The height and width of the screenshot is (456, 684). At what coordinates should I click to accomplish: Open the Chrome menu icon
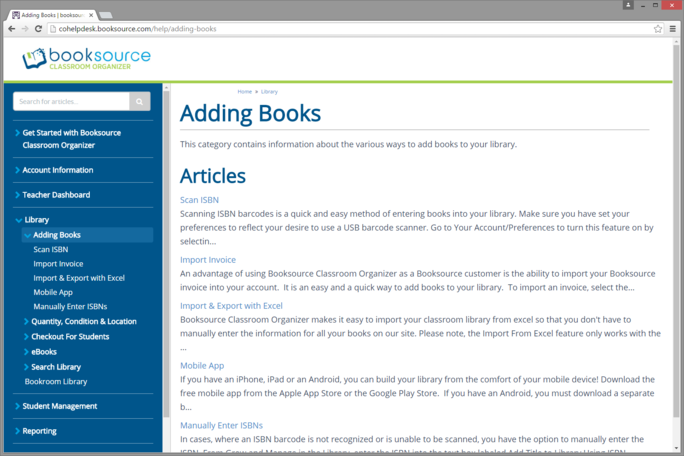(672, 29)
